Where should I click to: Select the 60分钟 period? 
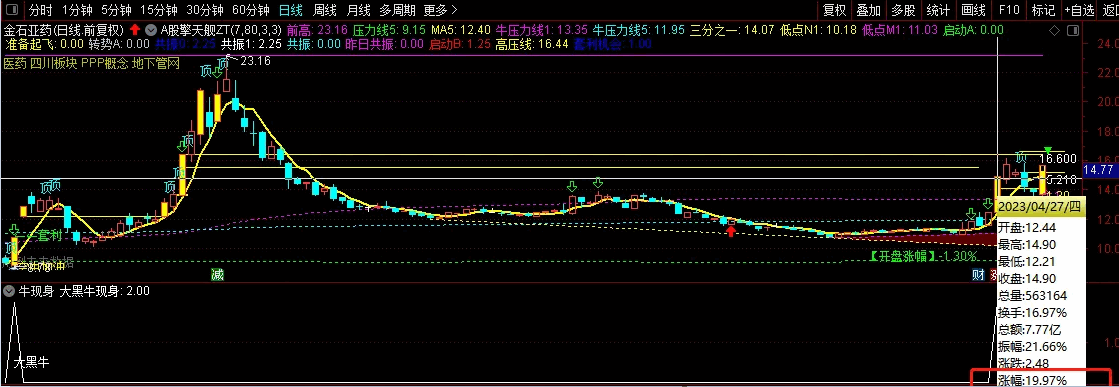pyautogui.click(x=250, y=10)
